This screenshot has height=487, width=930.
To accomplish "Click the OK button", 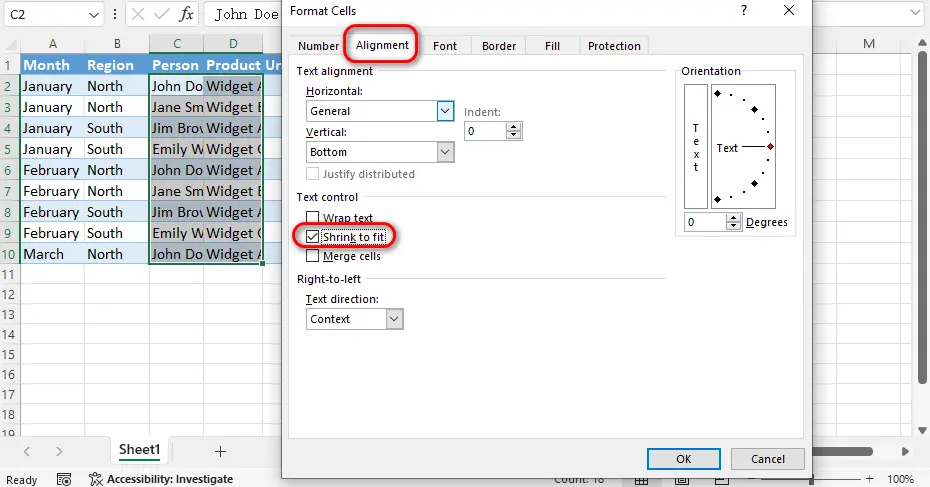I will (x=684, y=459).
